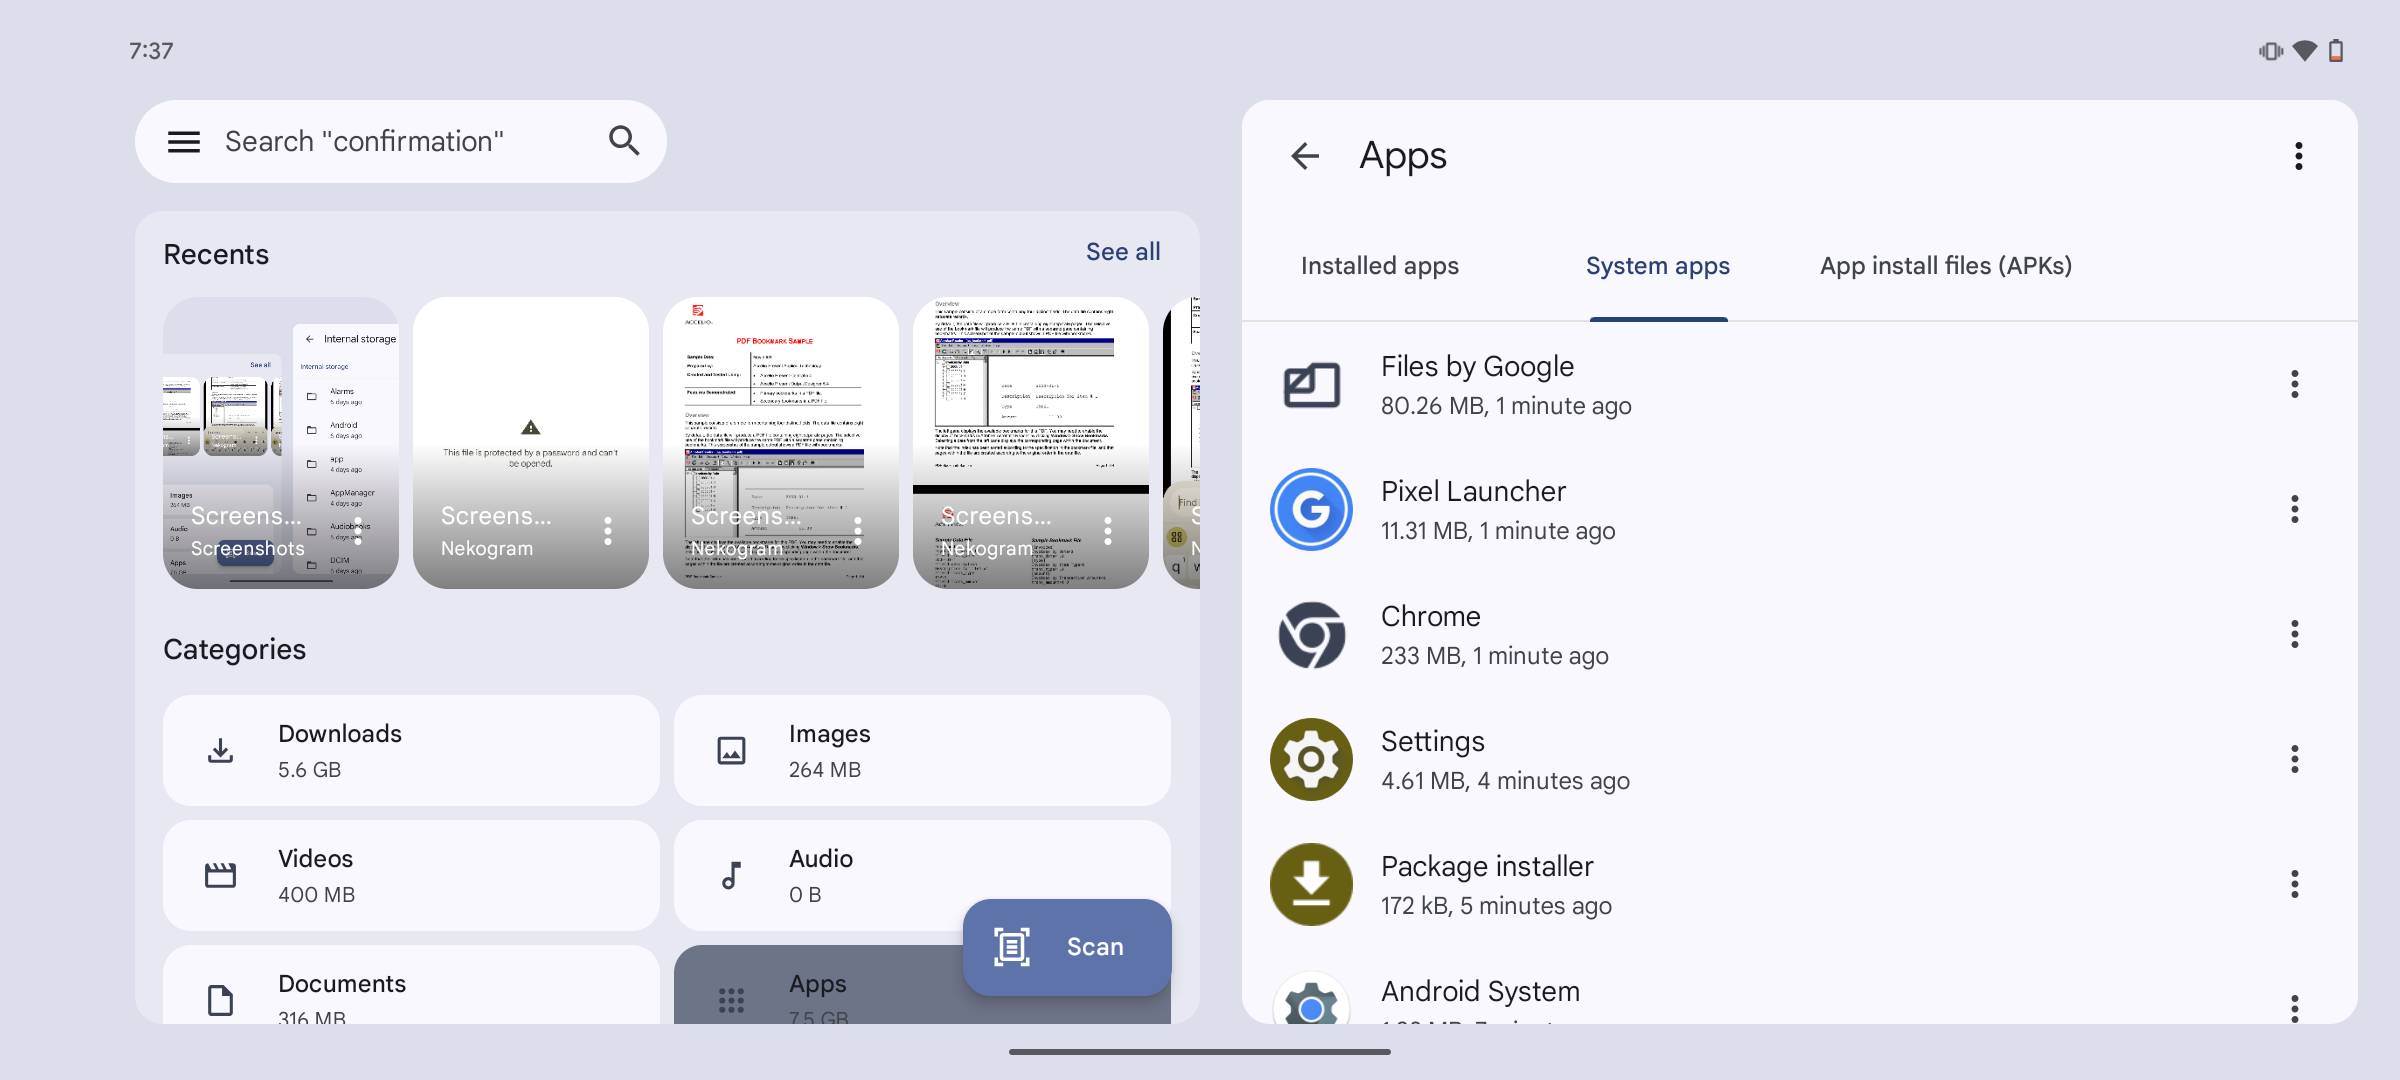Tap the search icon in Files
Image resolution: width=2400 pixels, height=1080 pixels.
click(624, 139)
